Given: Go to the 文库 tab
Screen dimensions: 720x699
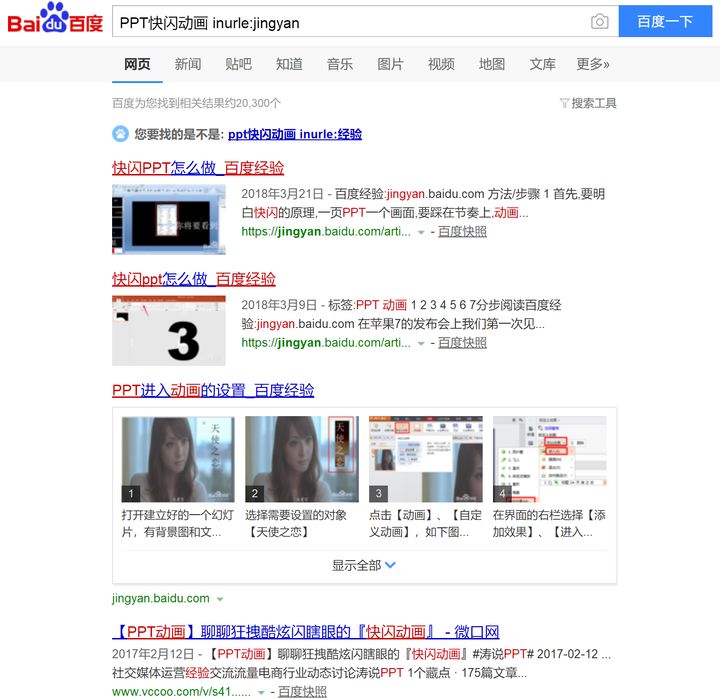Looking at the screenshot, I should [542, 64].
